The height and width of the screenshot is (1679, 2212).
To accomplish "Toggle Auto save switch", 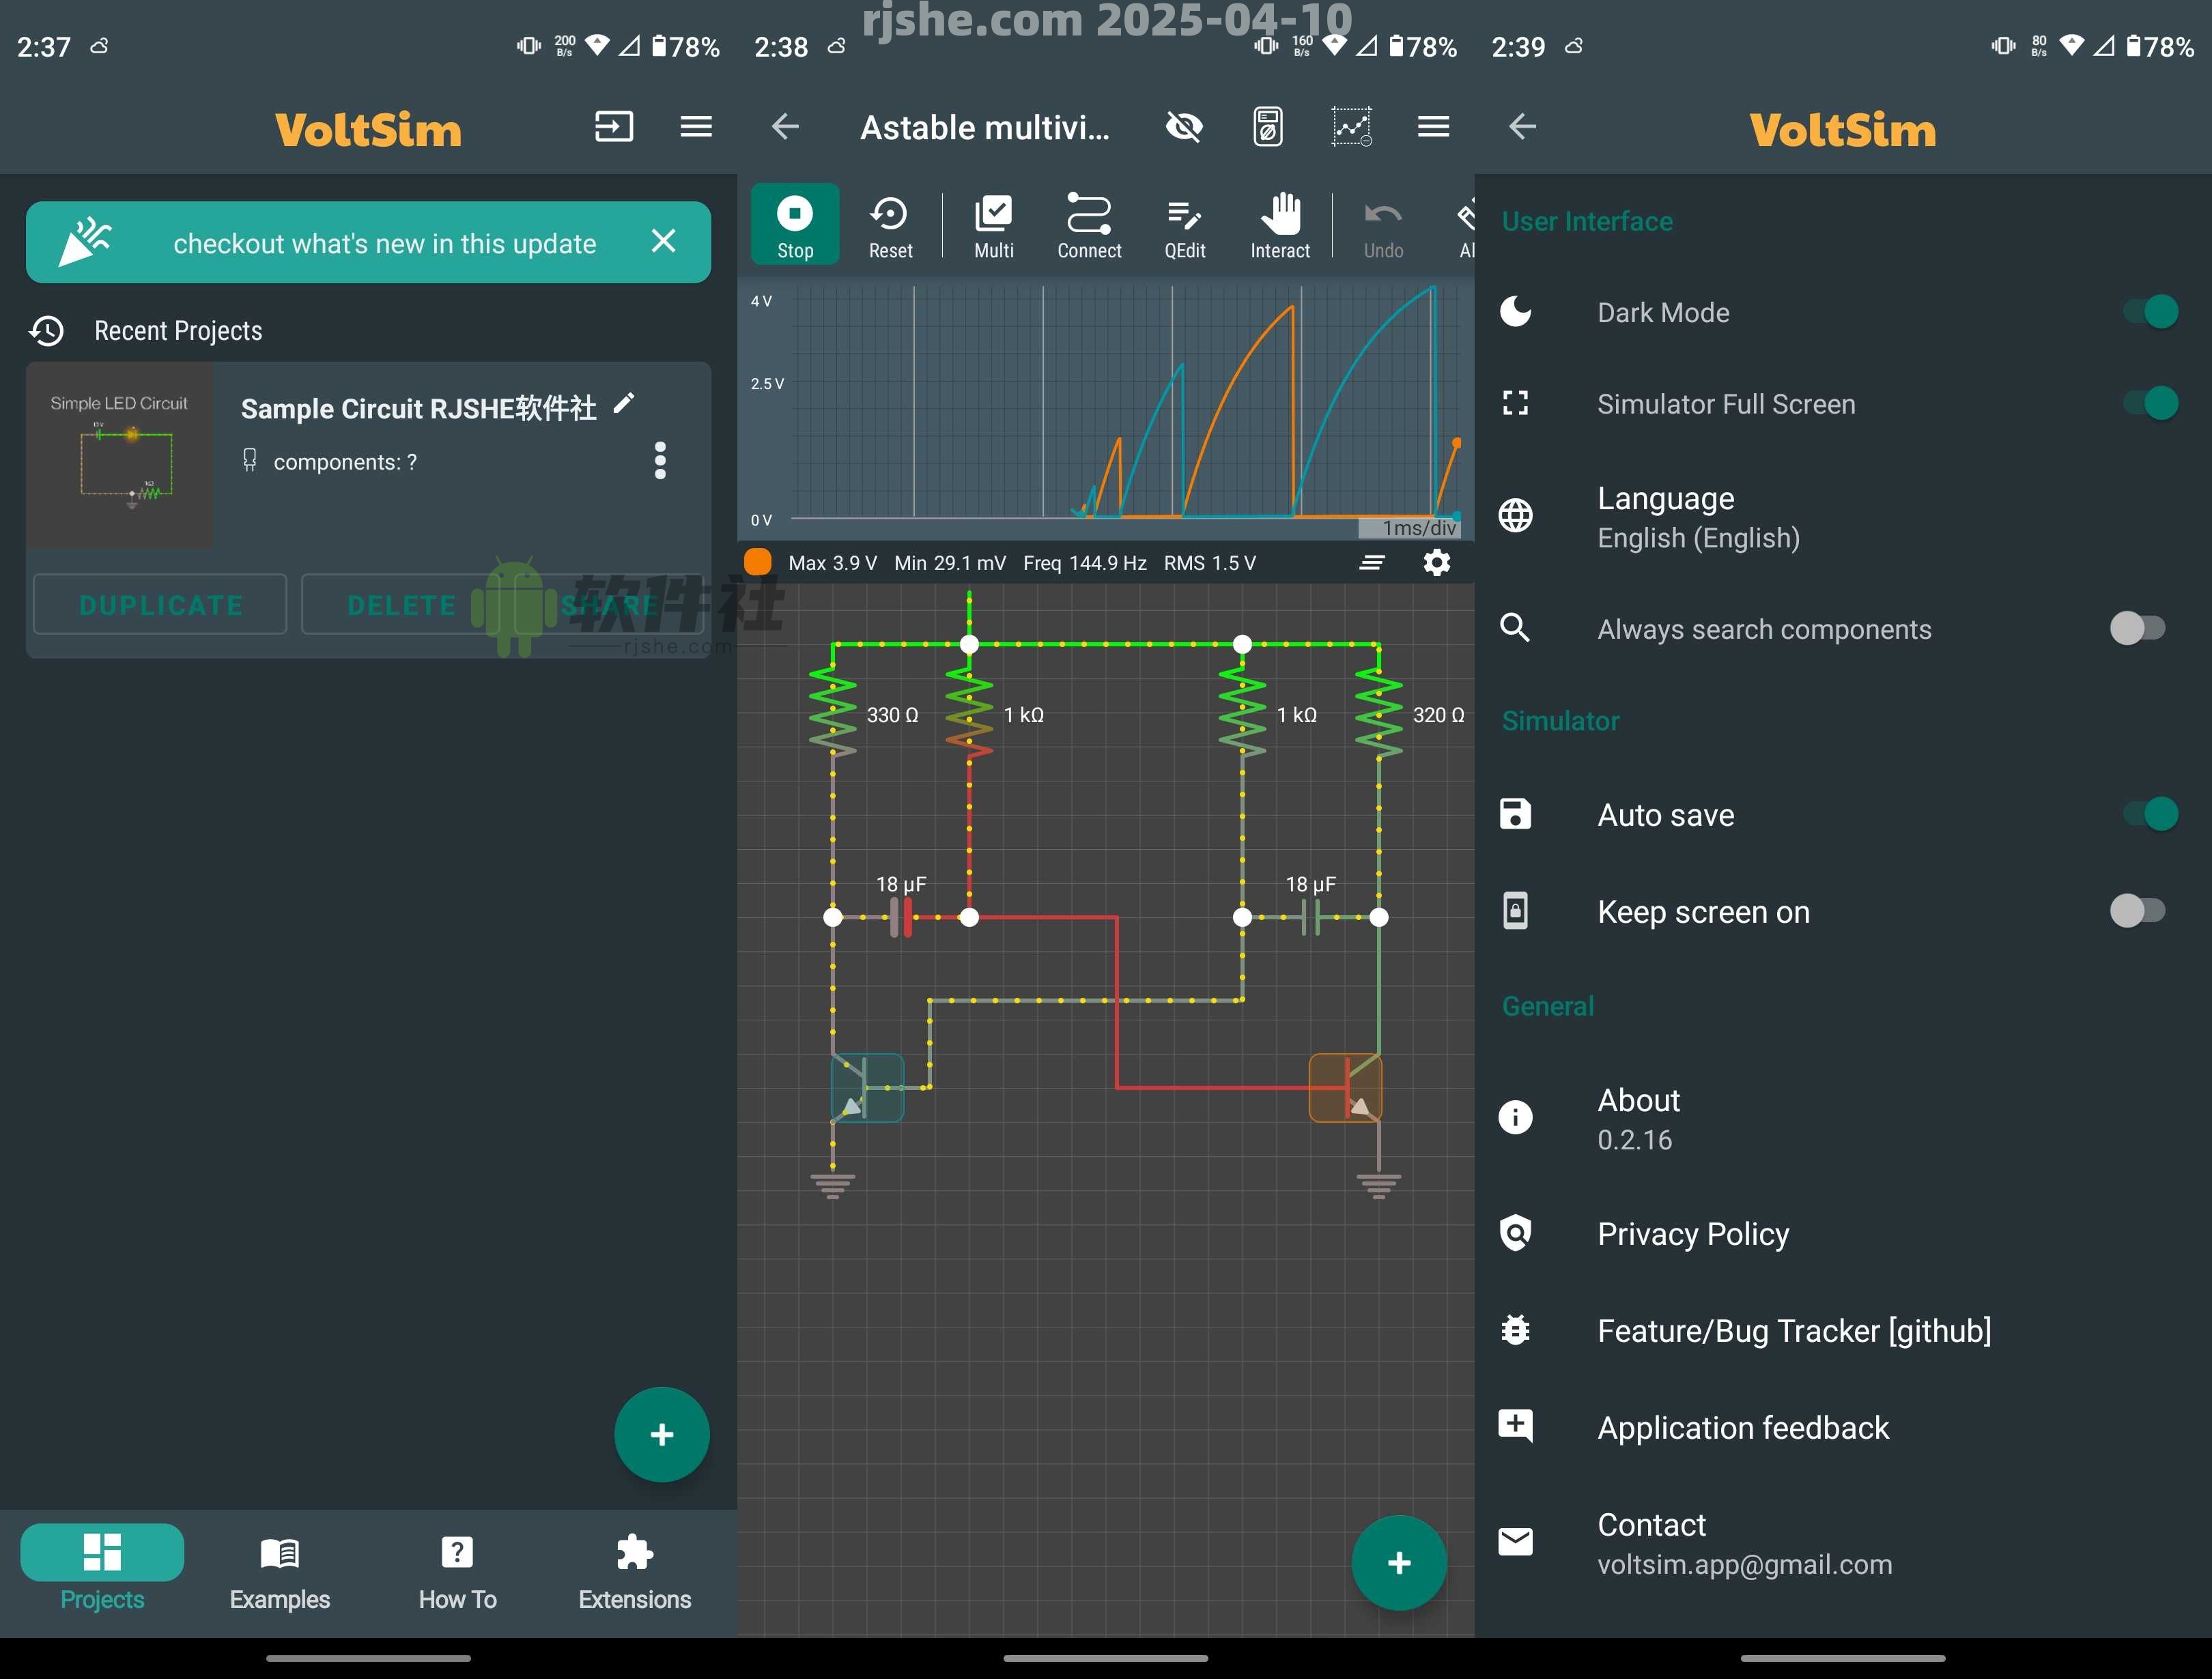I will (2149, 814).
